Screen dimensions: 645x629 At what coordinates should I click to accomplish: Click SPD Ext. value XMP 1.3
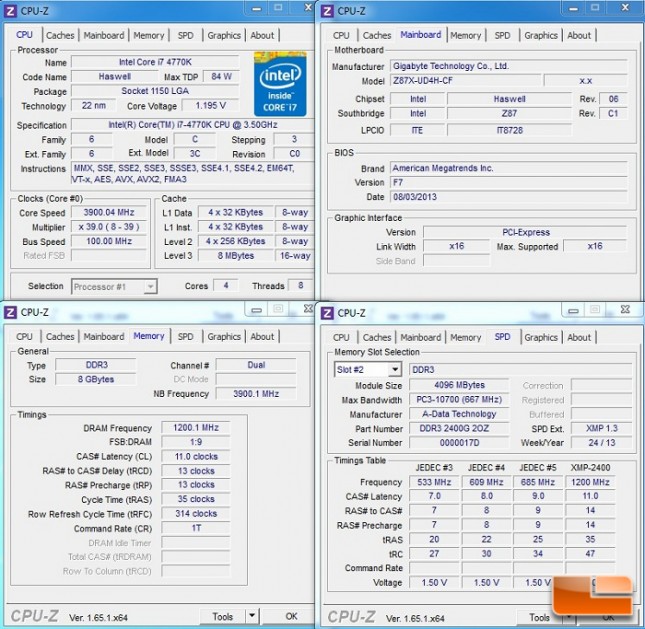pos(601,428)
